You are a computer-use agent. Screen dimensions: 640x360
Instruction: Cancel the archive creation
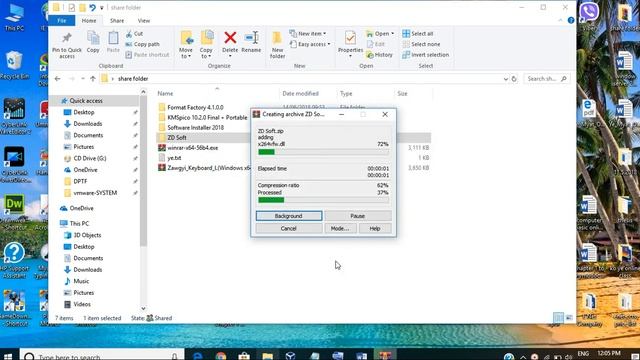[x=289, y=229]
